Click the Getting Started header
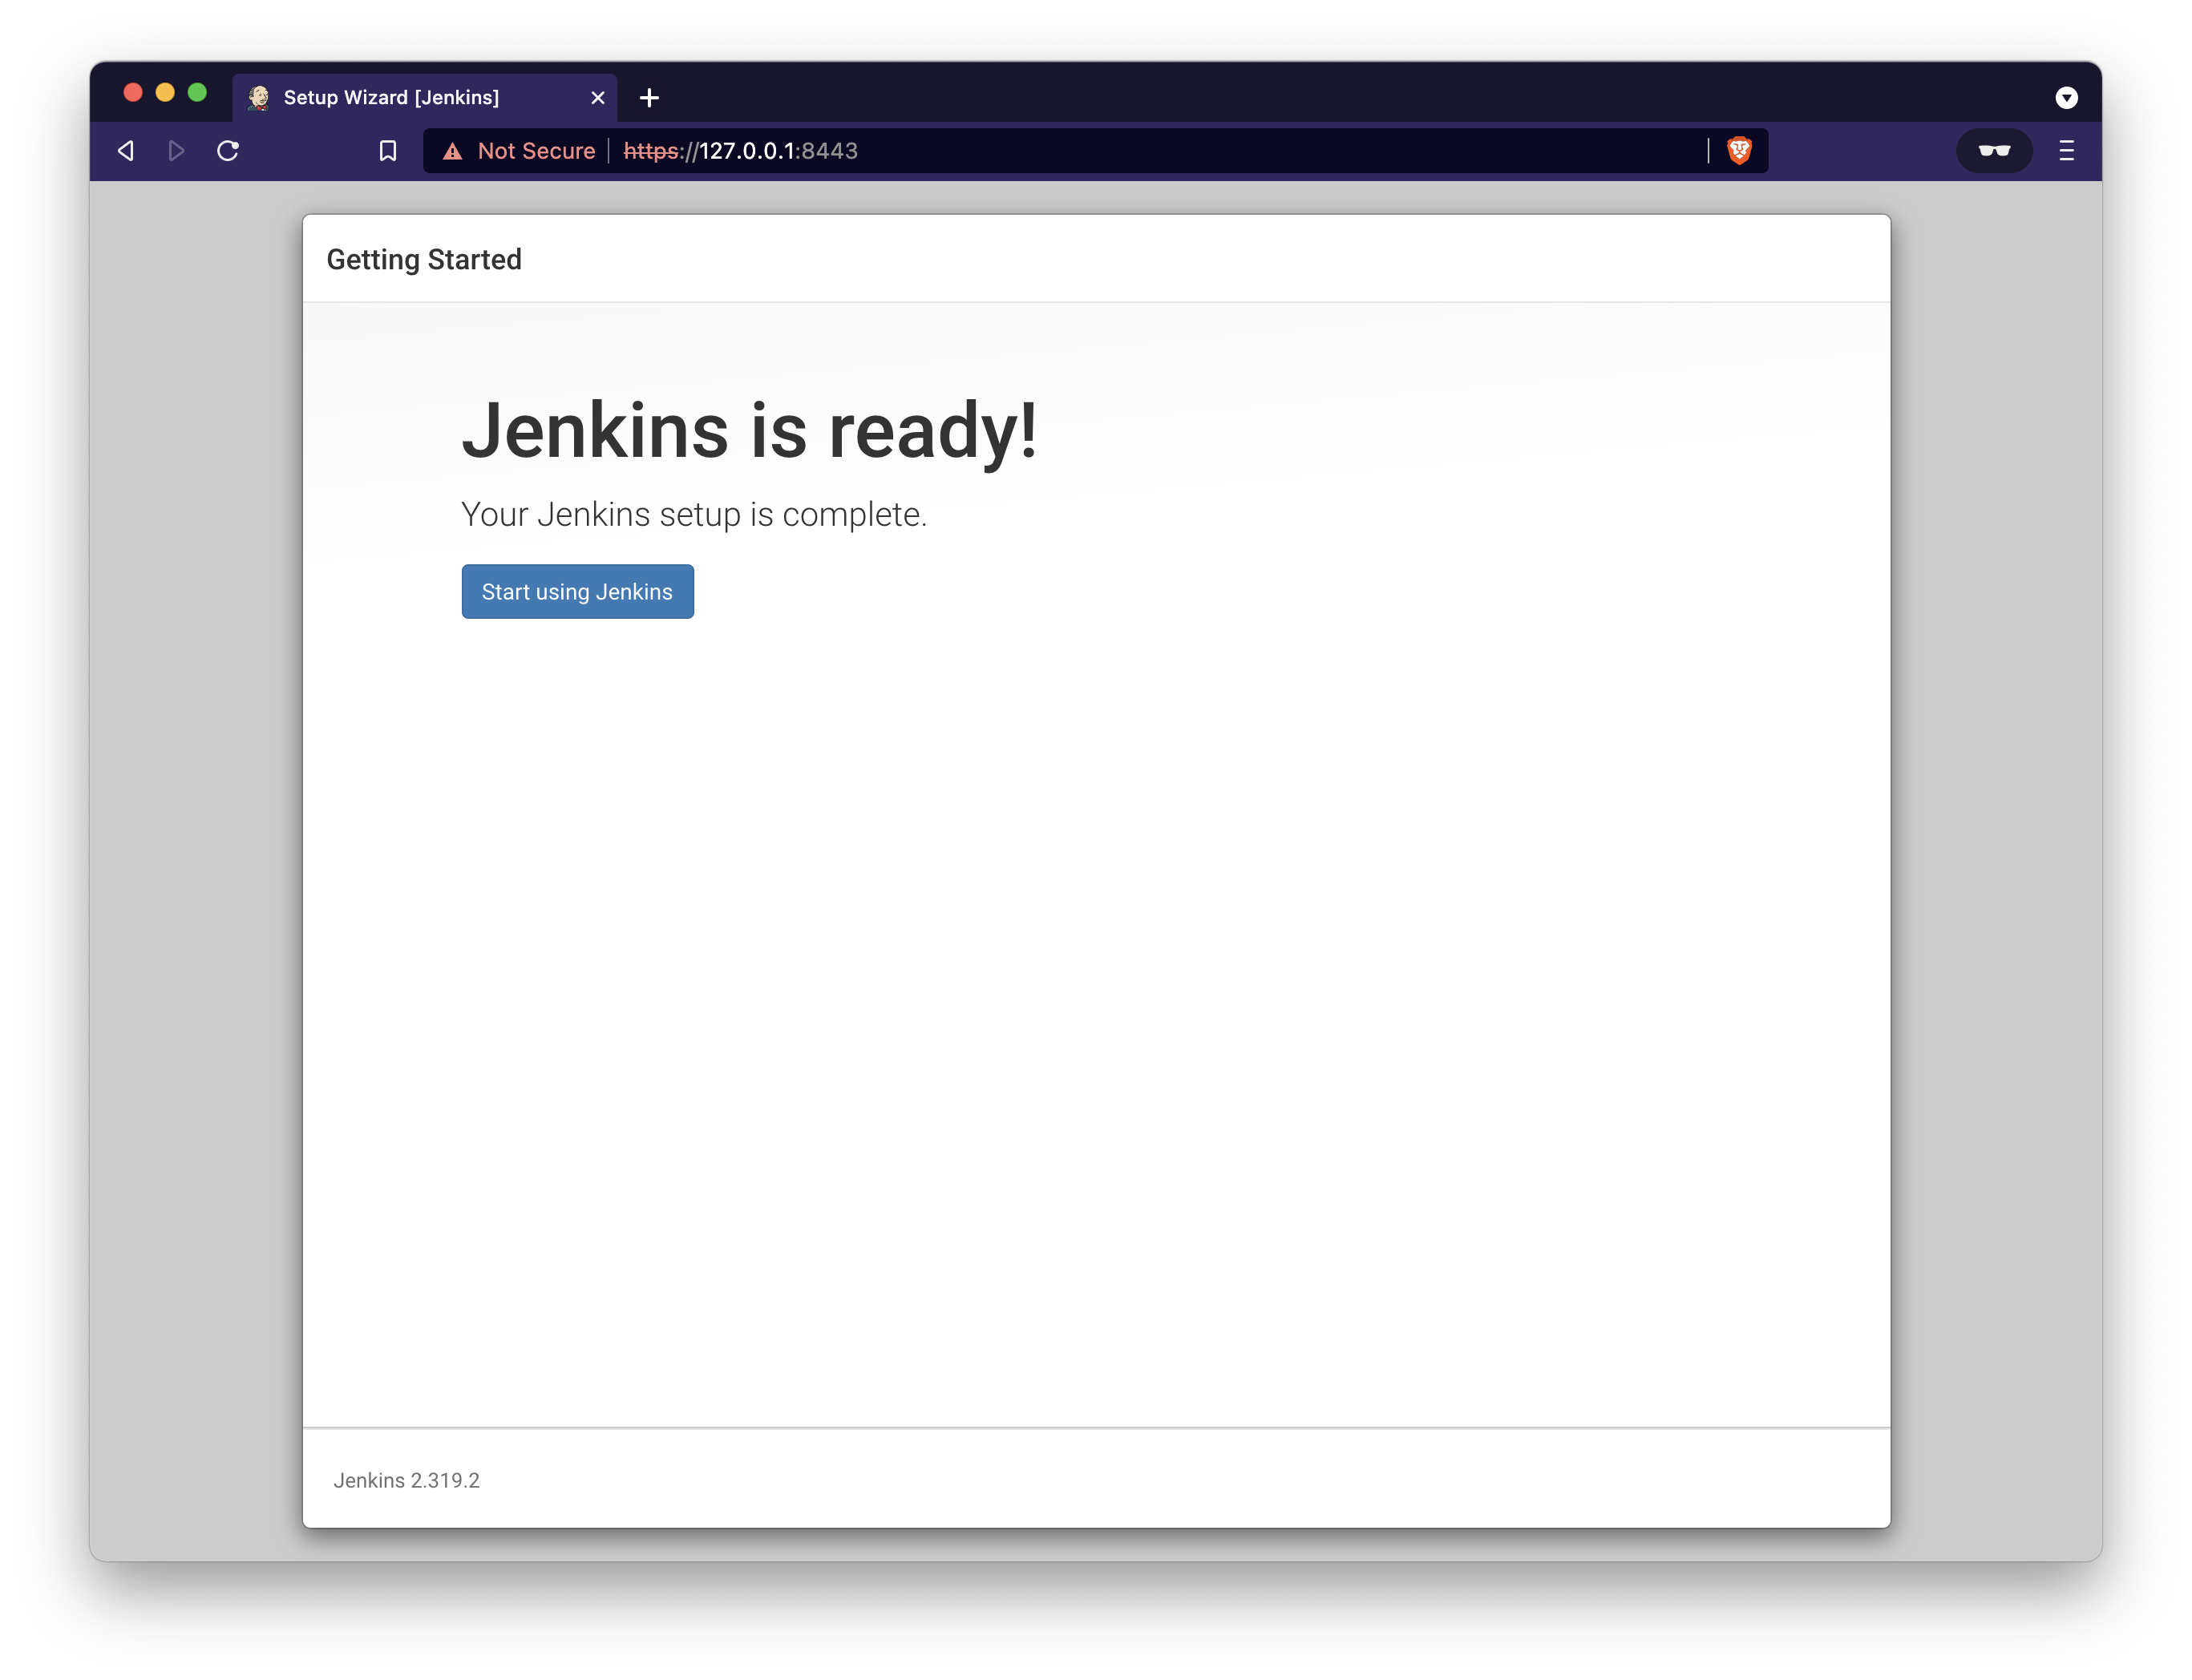Image resolution: width=2192 pixels, height=1680 pixels. (424, 260)
